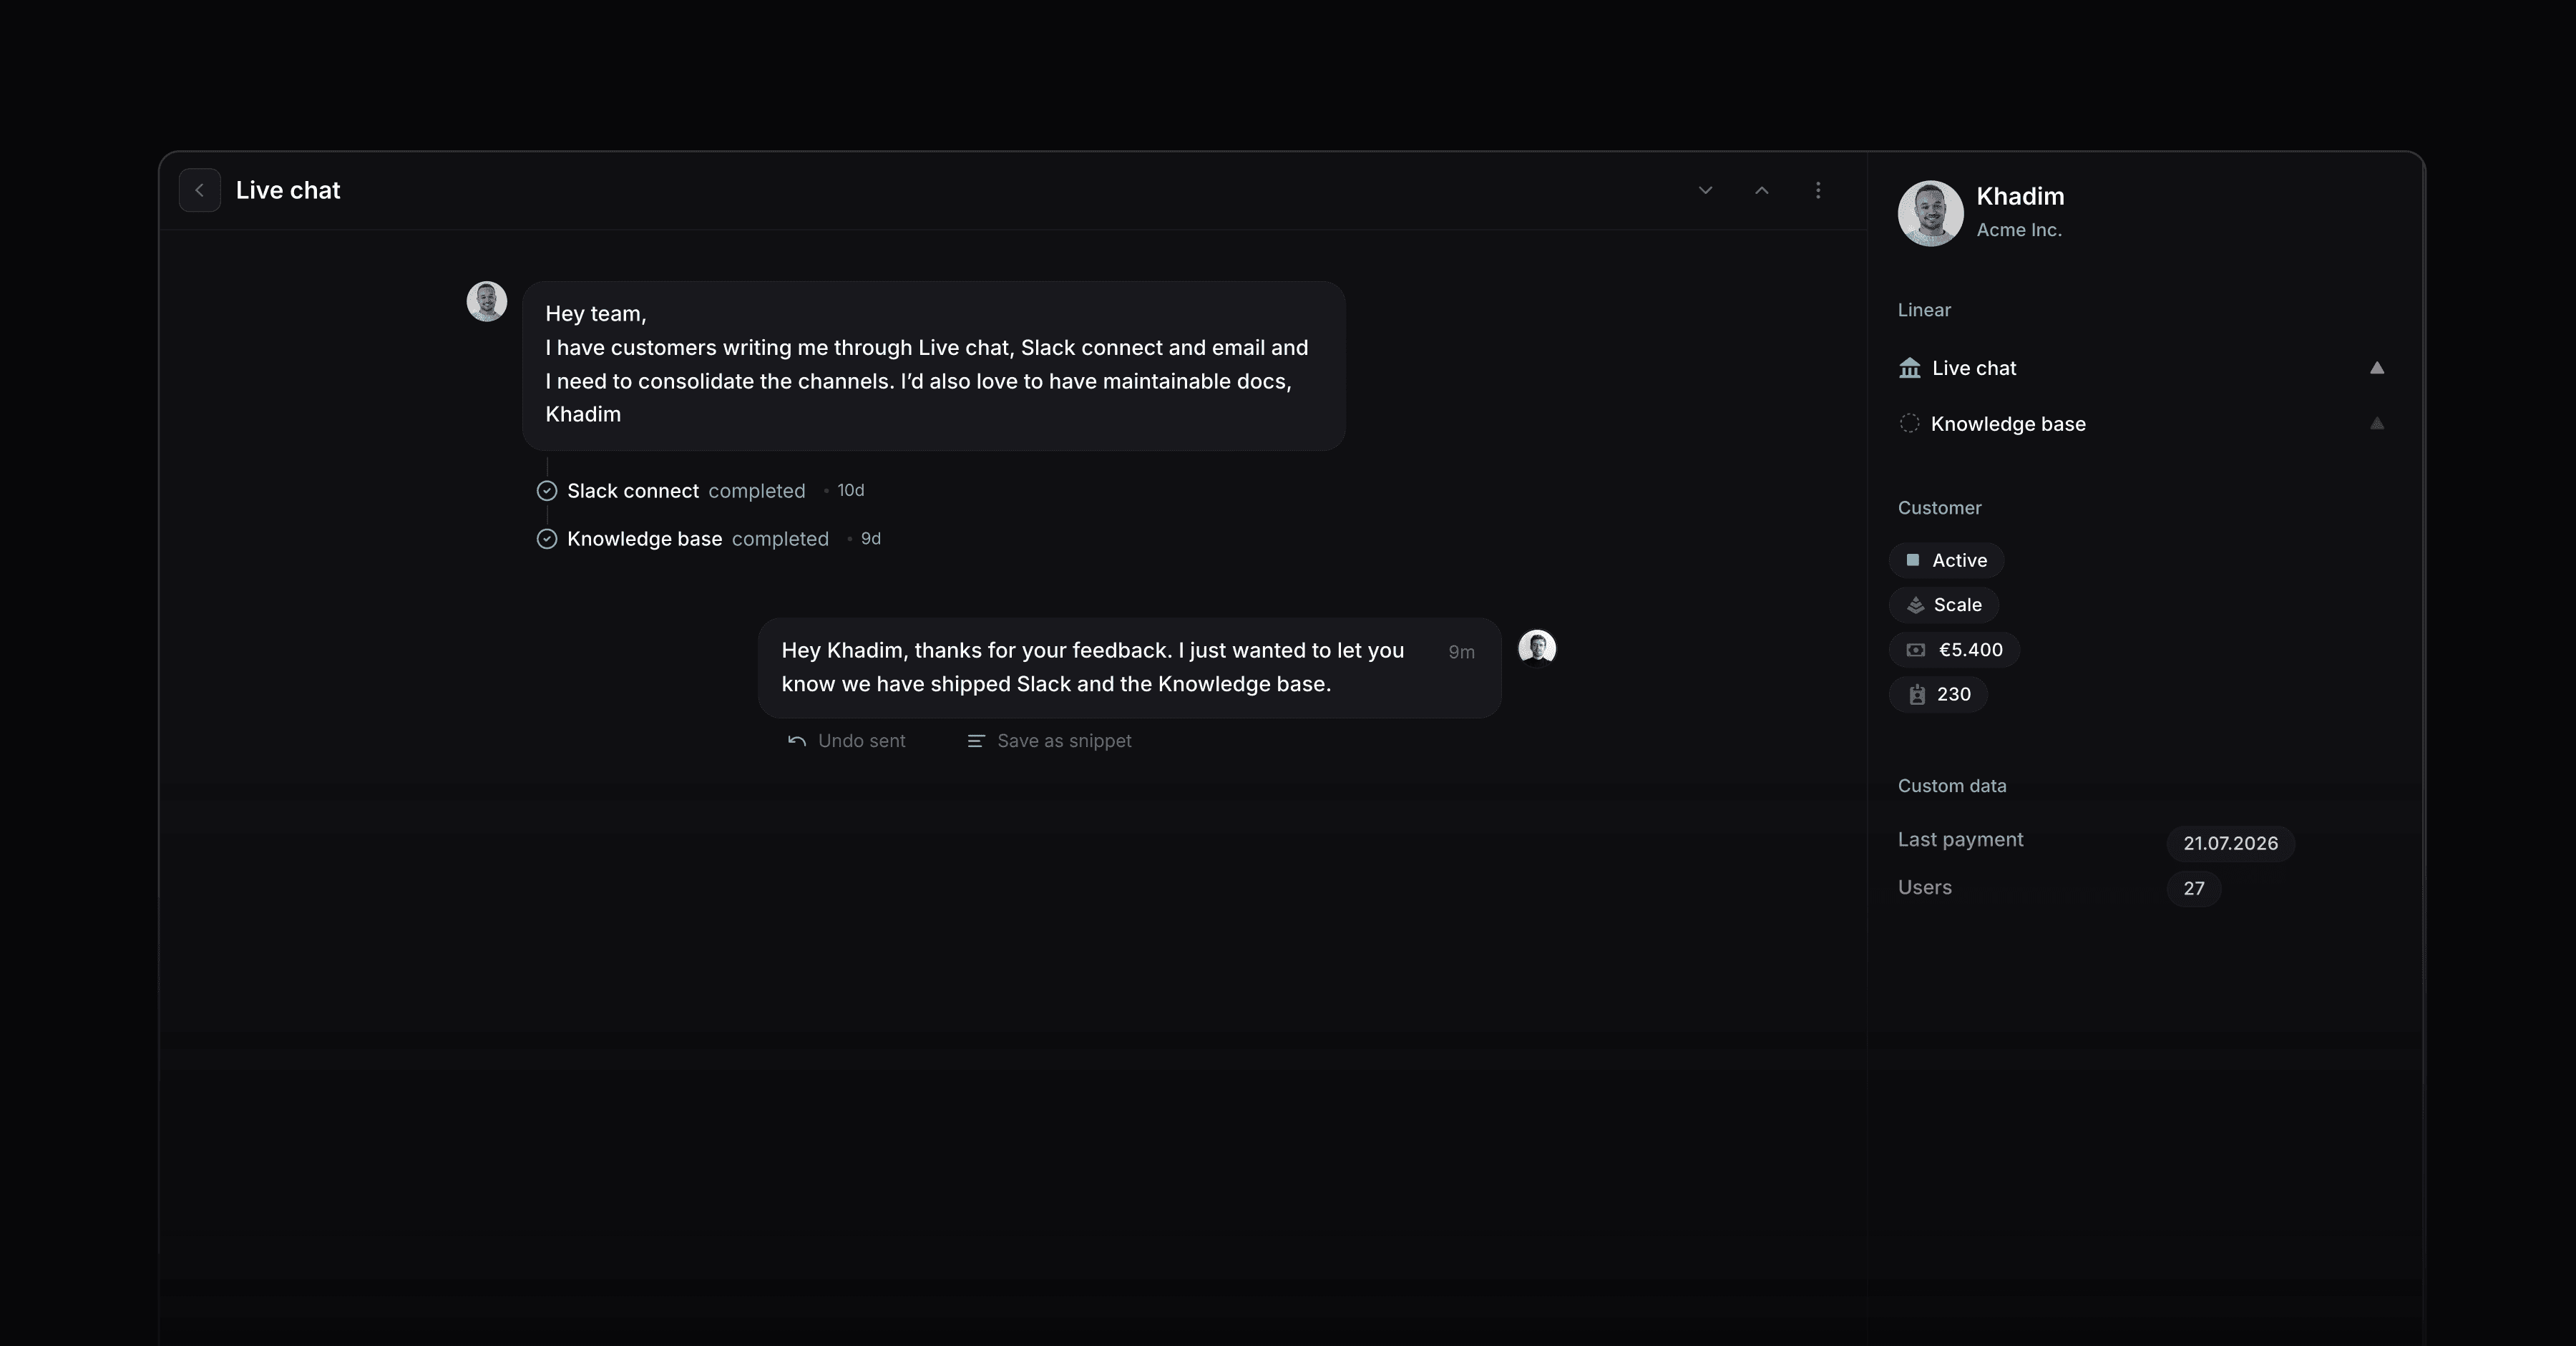Click the agent avatar beside the reply

[x=1537, y=648]
